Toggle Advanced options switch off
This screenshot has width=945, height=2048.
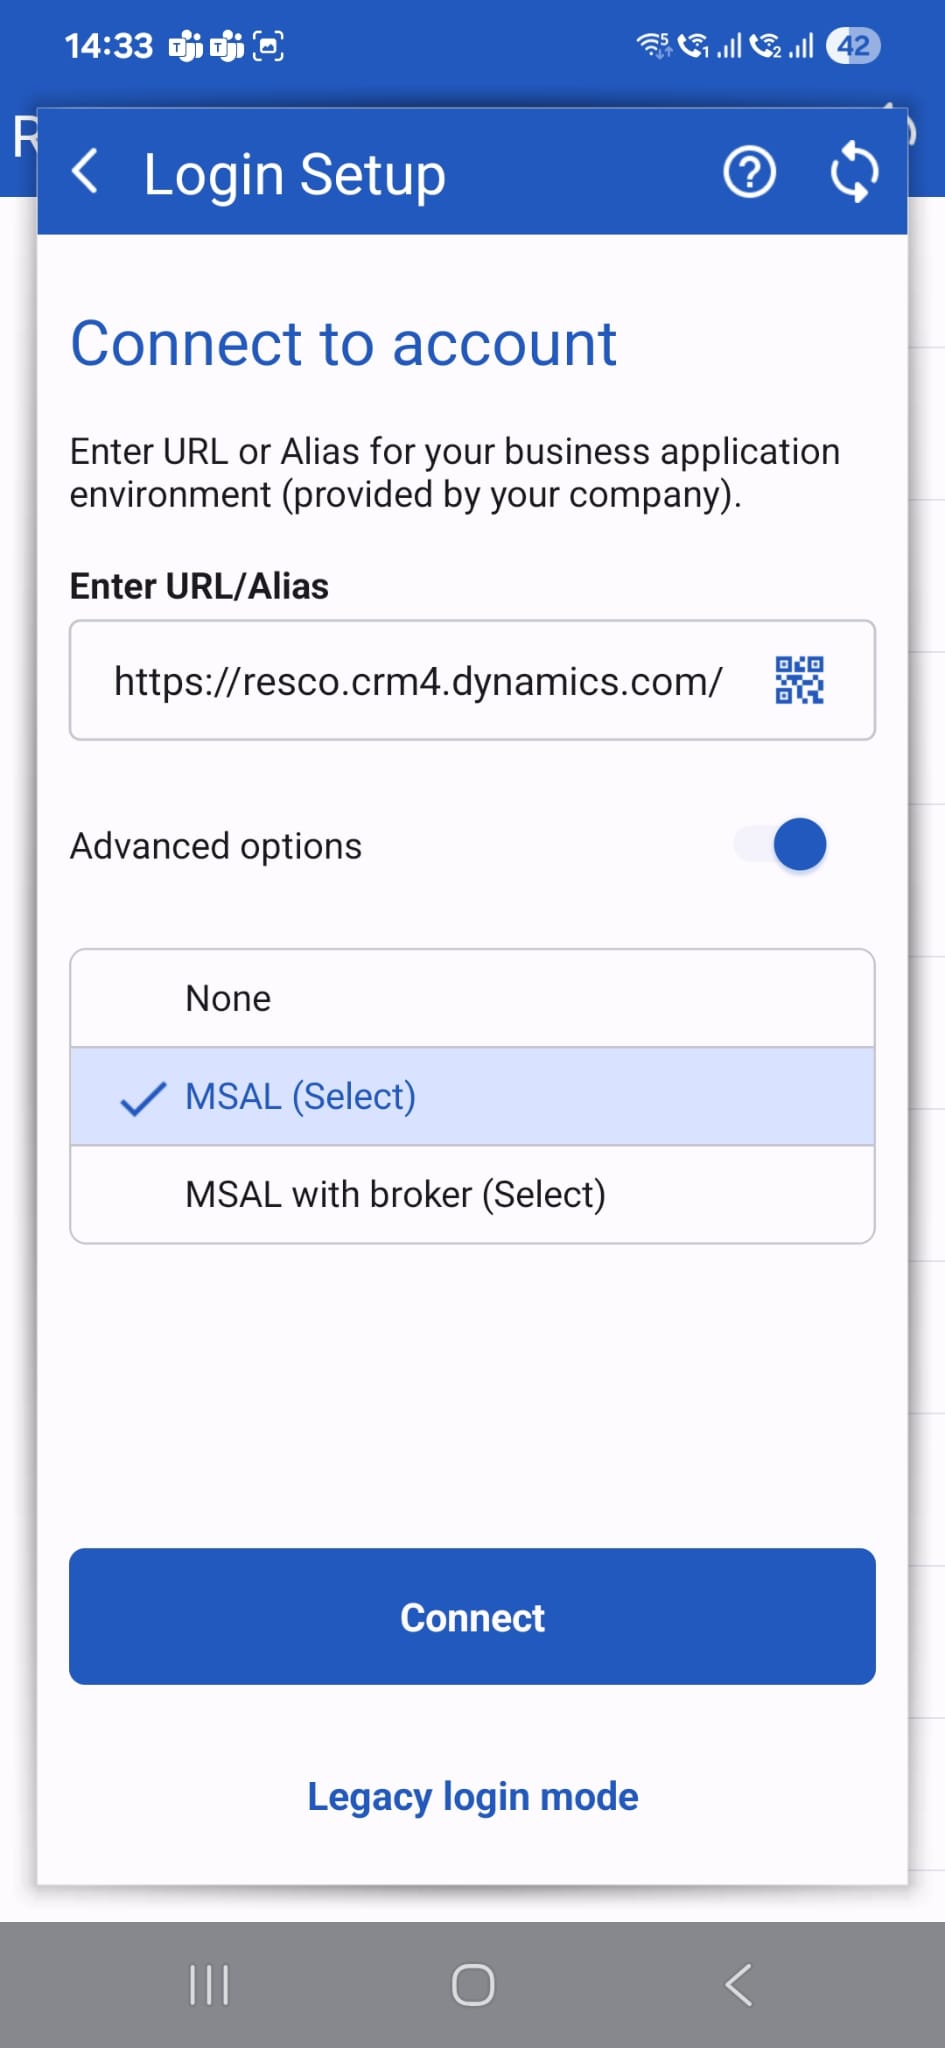pos(781,845)
